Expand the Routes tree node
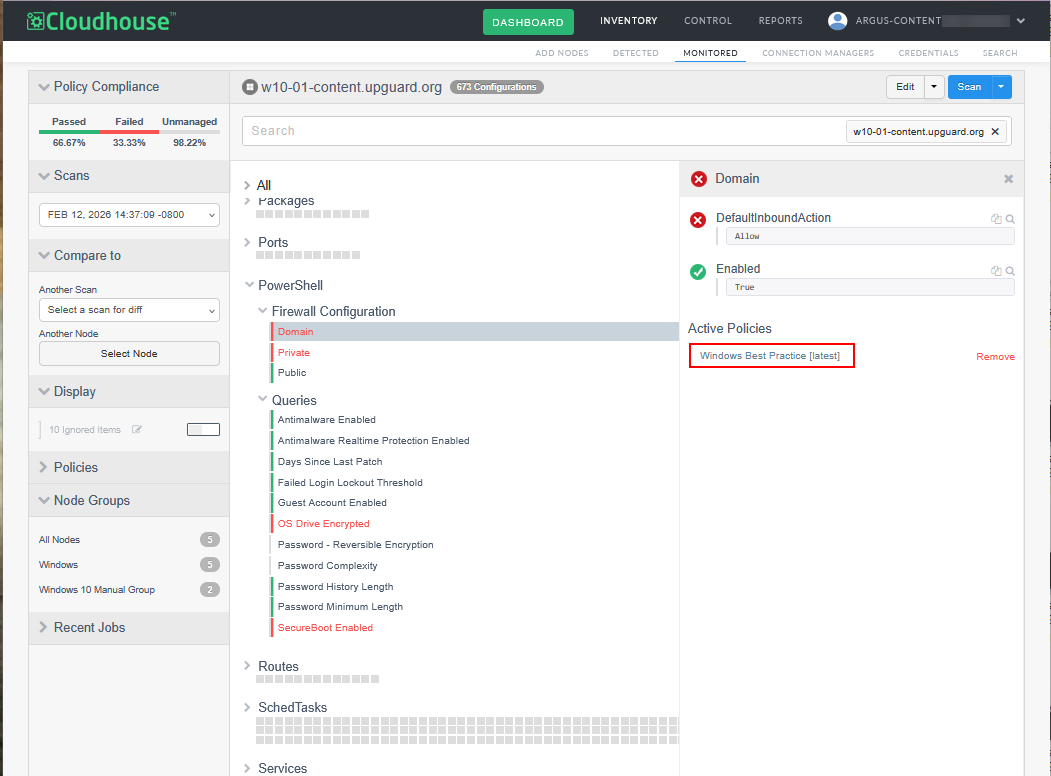Image resolution: width=1051 pixels, height=776 pixels. tap(247, 666)
